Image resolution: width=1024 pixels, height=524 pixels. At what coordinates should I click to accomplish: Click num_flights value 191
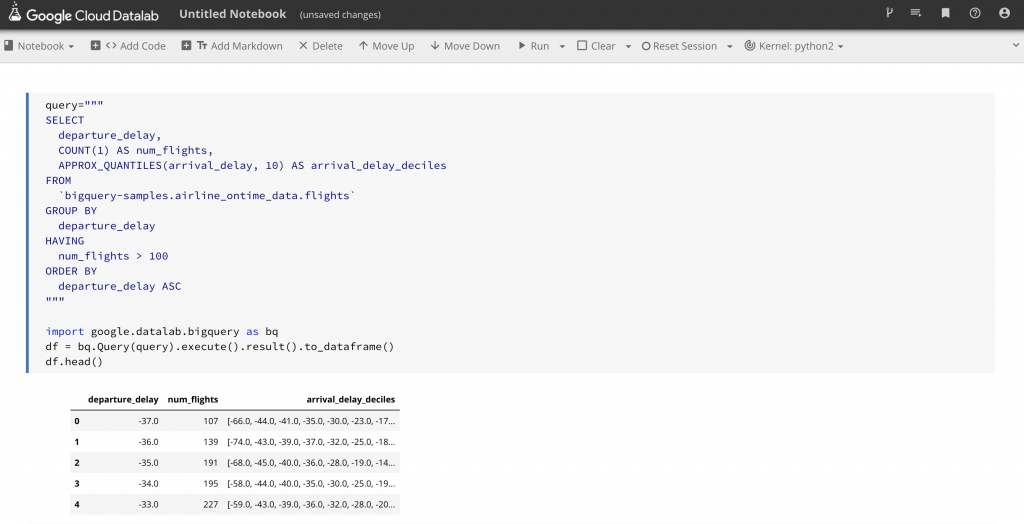(x=210, y=463)
